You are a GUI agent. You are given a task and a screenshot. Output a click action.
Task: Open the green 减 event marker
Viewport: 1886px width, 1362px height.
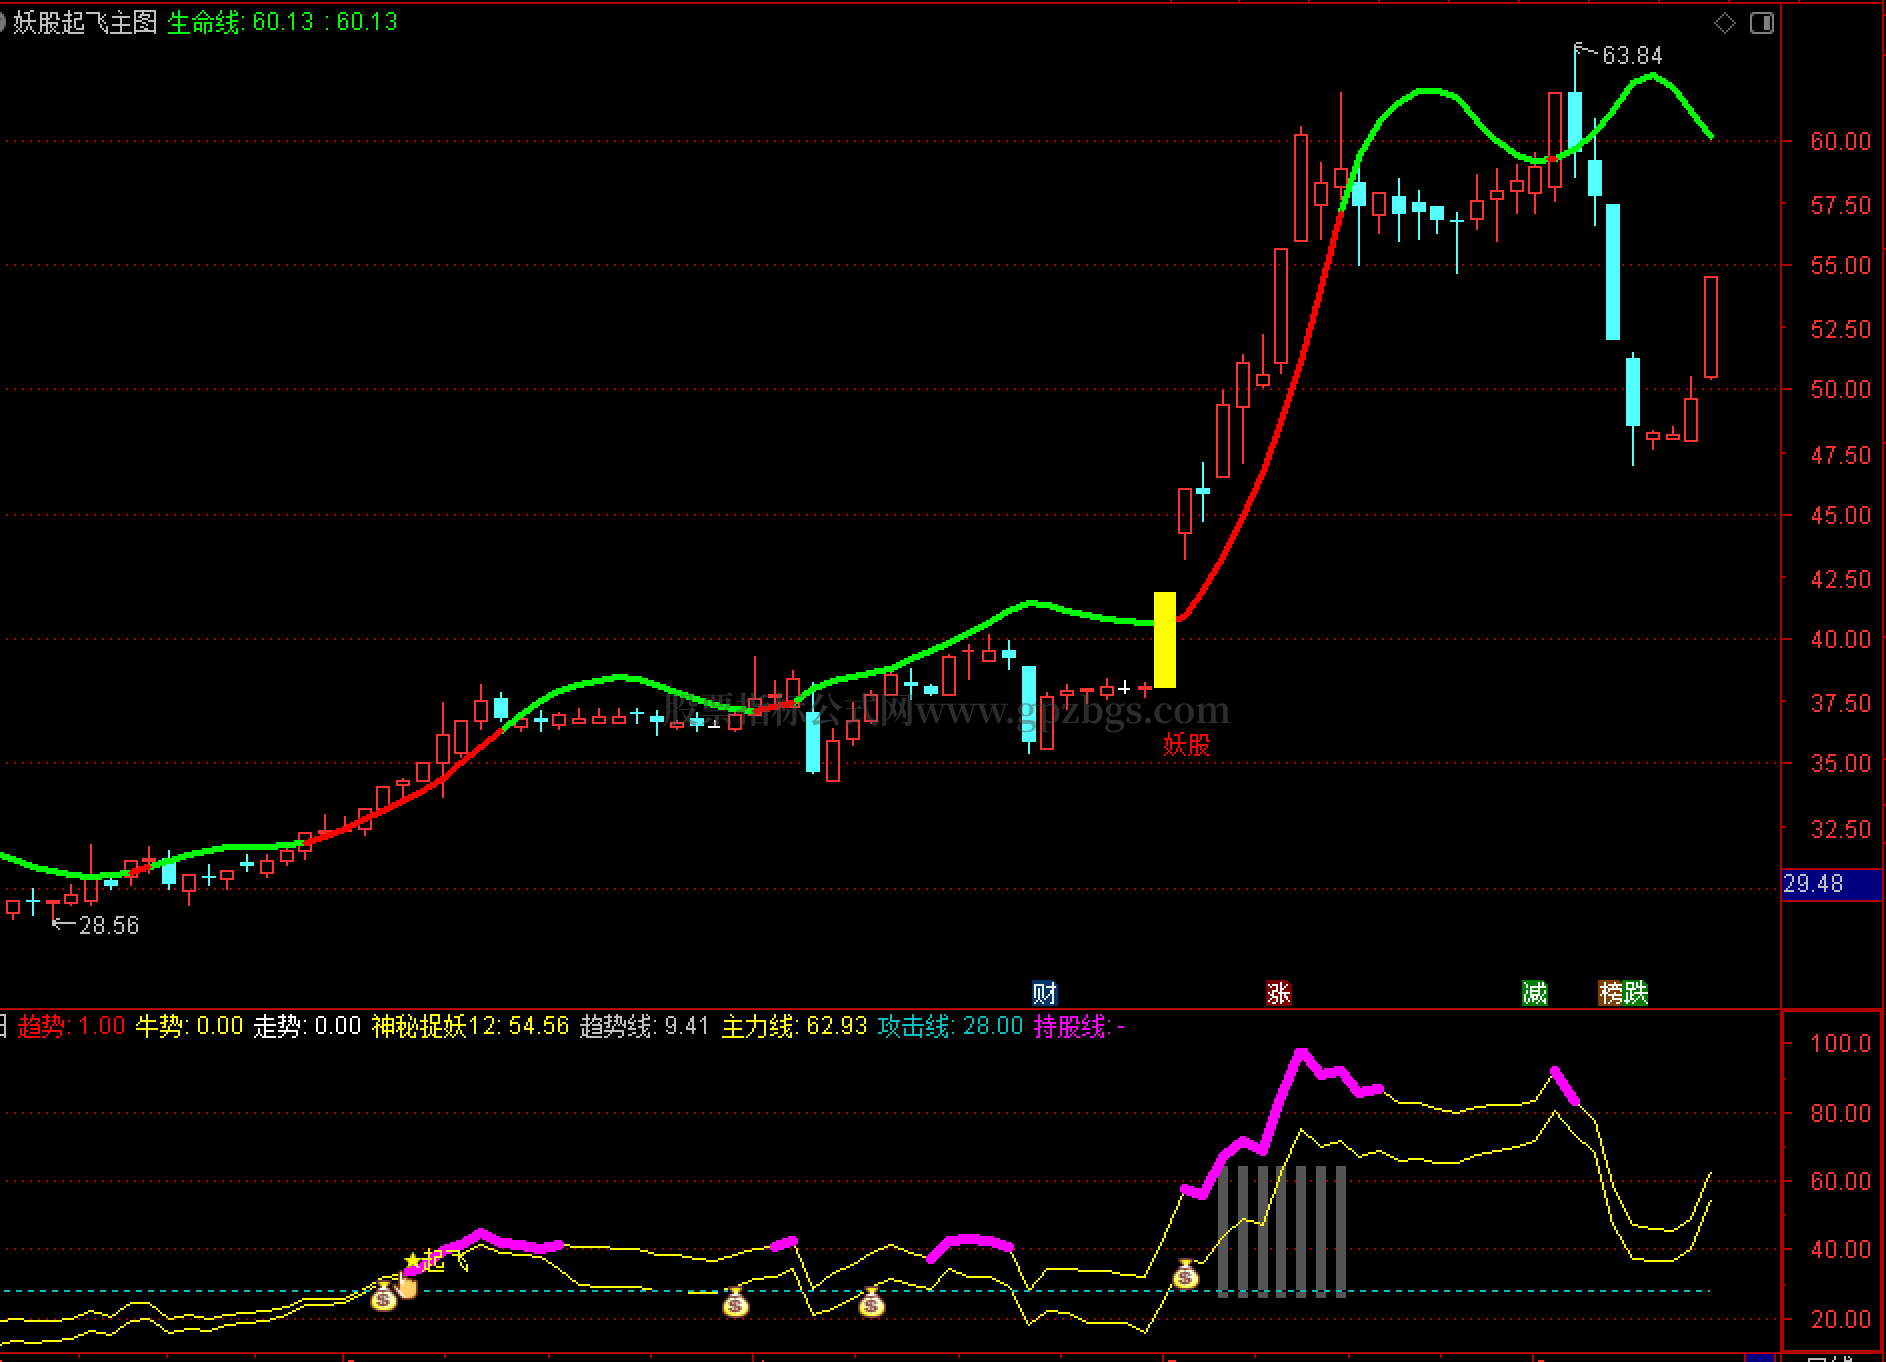click(1534, 993)
